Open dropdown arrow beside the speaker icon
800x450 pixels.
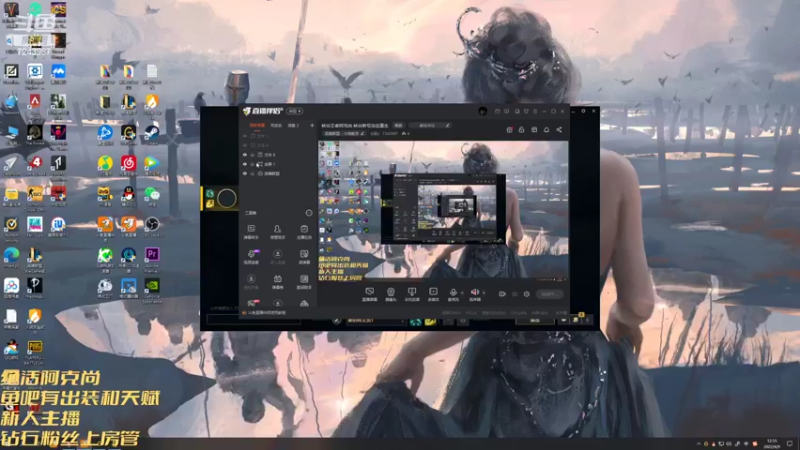pos(484,293)
